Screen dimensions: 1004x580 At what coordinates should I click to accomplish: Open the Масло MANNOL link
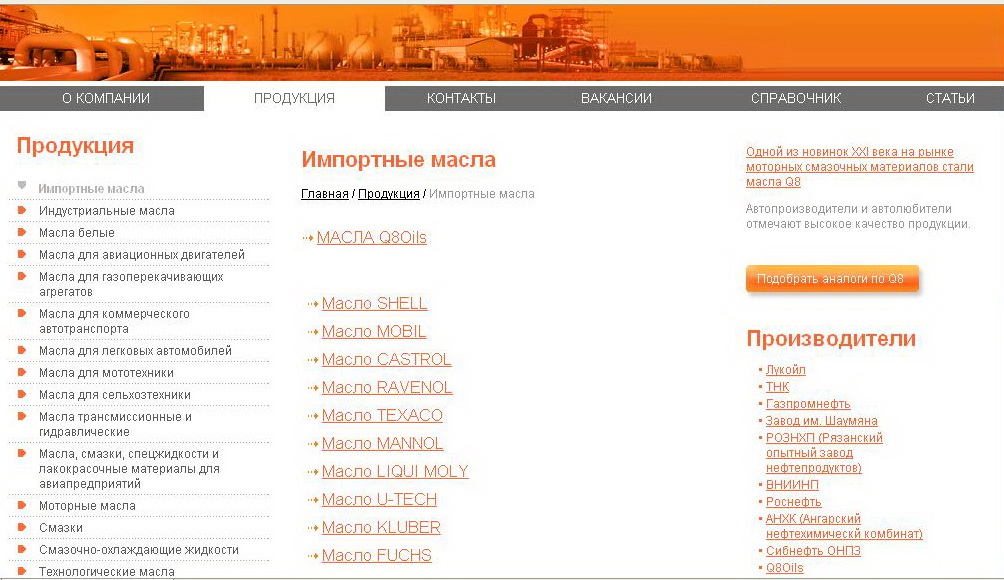pyautogui.click(x=382, y=443)
